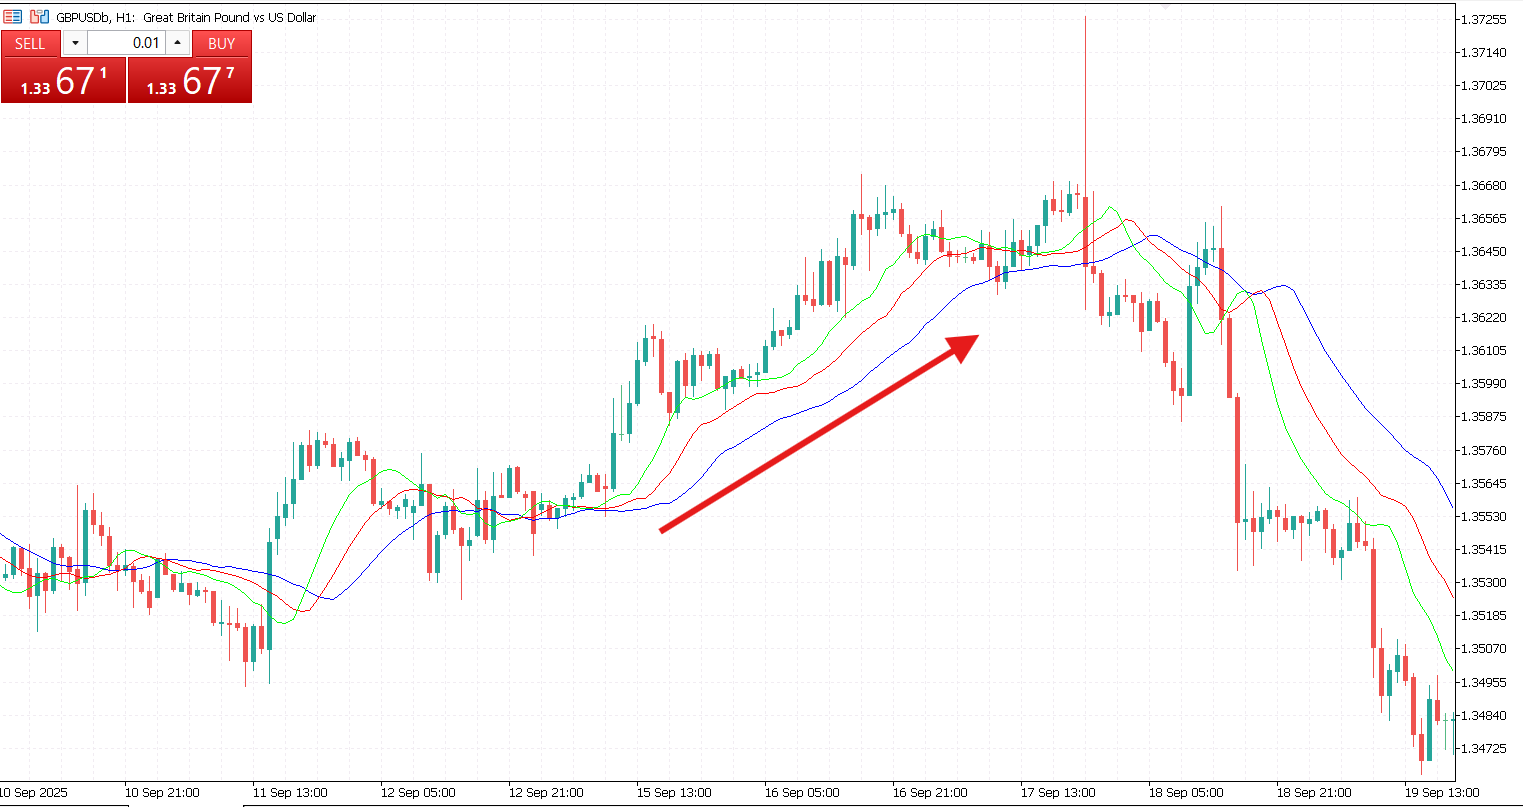Open the Depth of Market icon

(40, 17)
